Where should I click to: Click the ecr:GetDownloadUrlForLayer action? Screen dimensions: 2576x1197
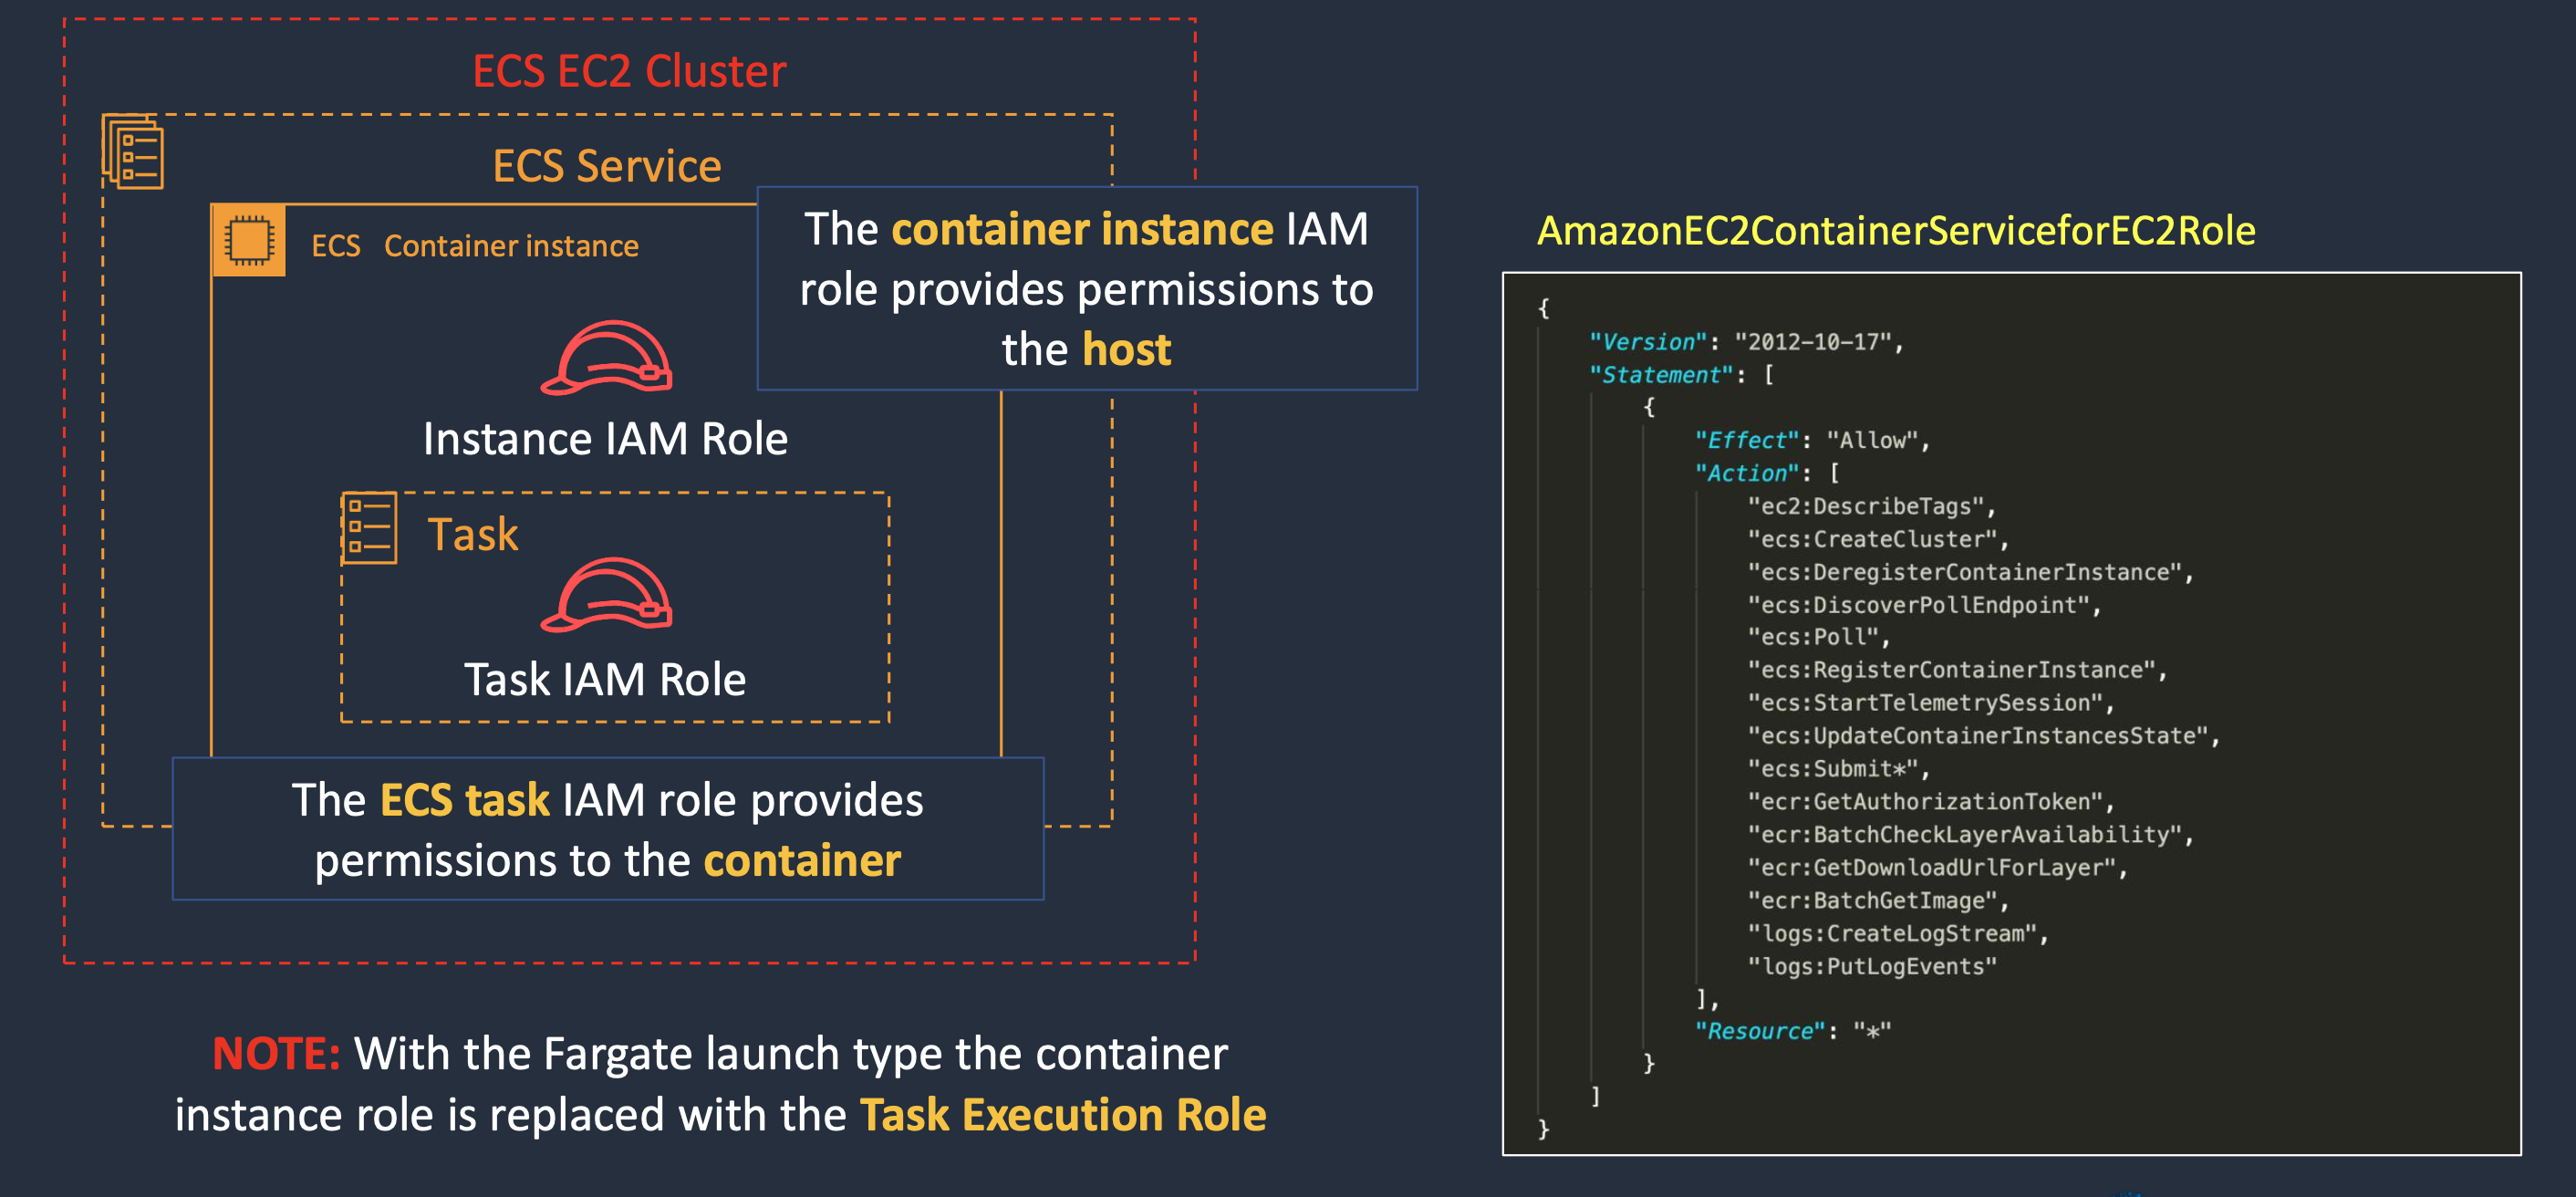(1937, 868)
